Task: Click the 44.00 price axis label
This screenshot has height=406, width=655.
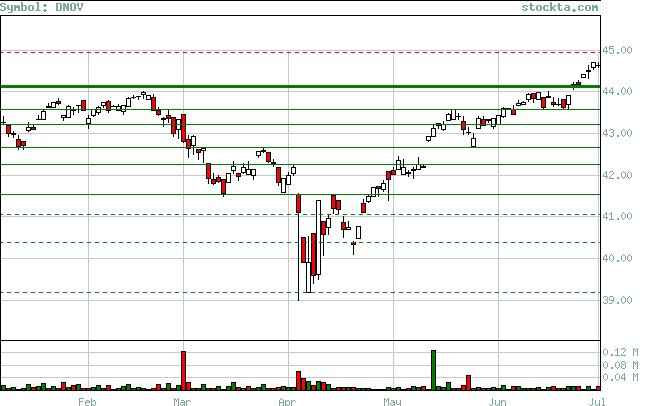Action: (x=617, y=91)
